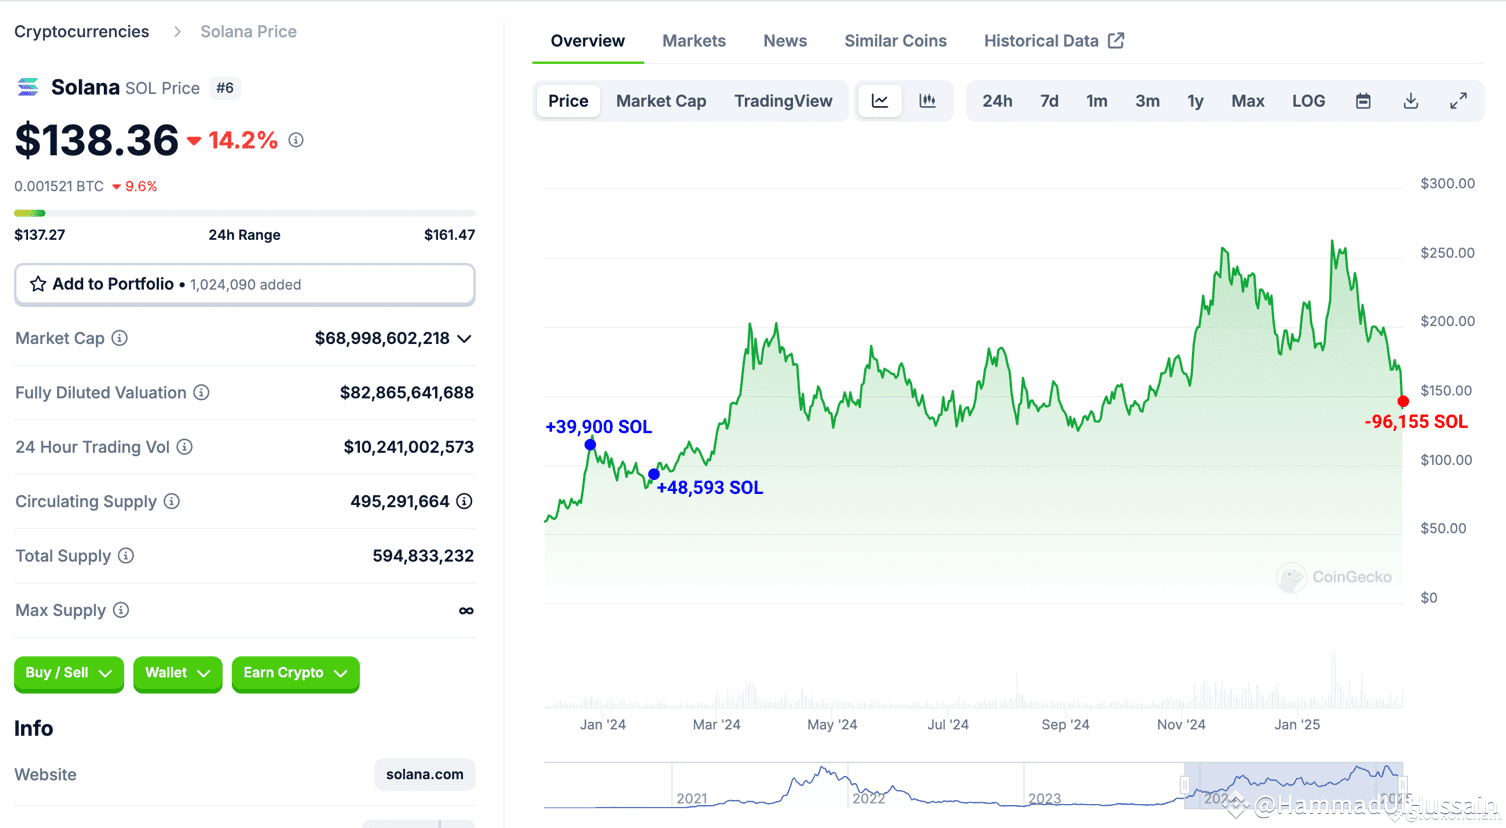Toggle LOG scale on chart
This screenshot has height=828, width=1506.
(x=1308, y=101)
